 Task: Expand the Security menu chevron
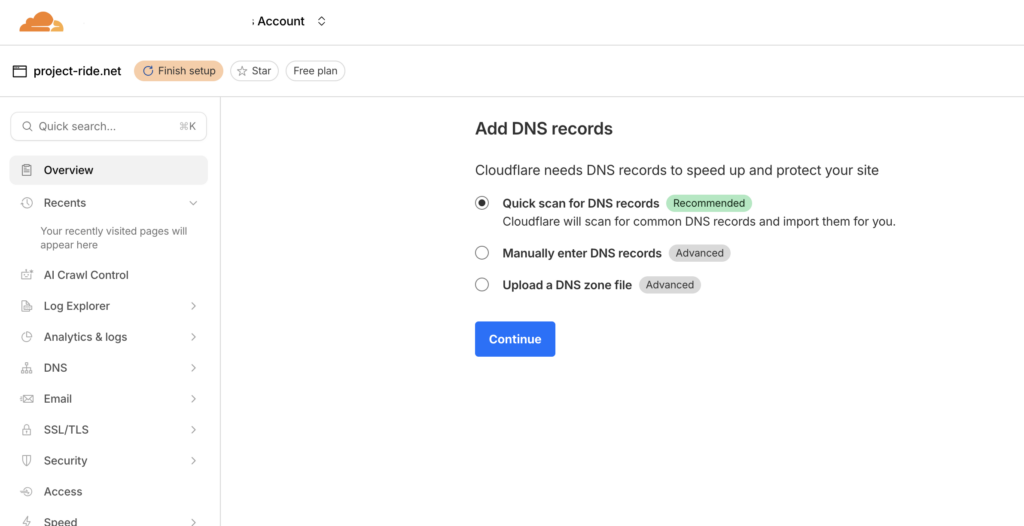tap(193, 461)
